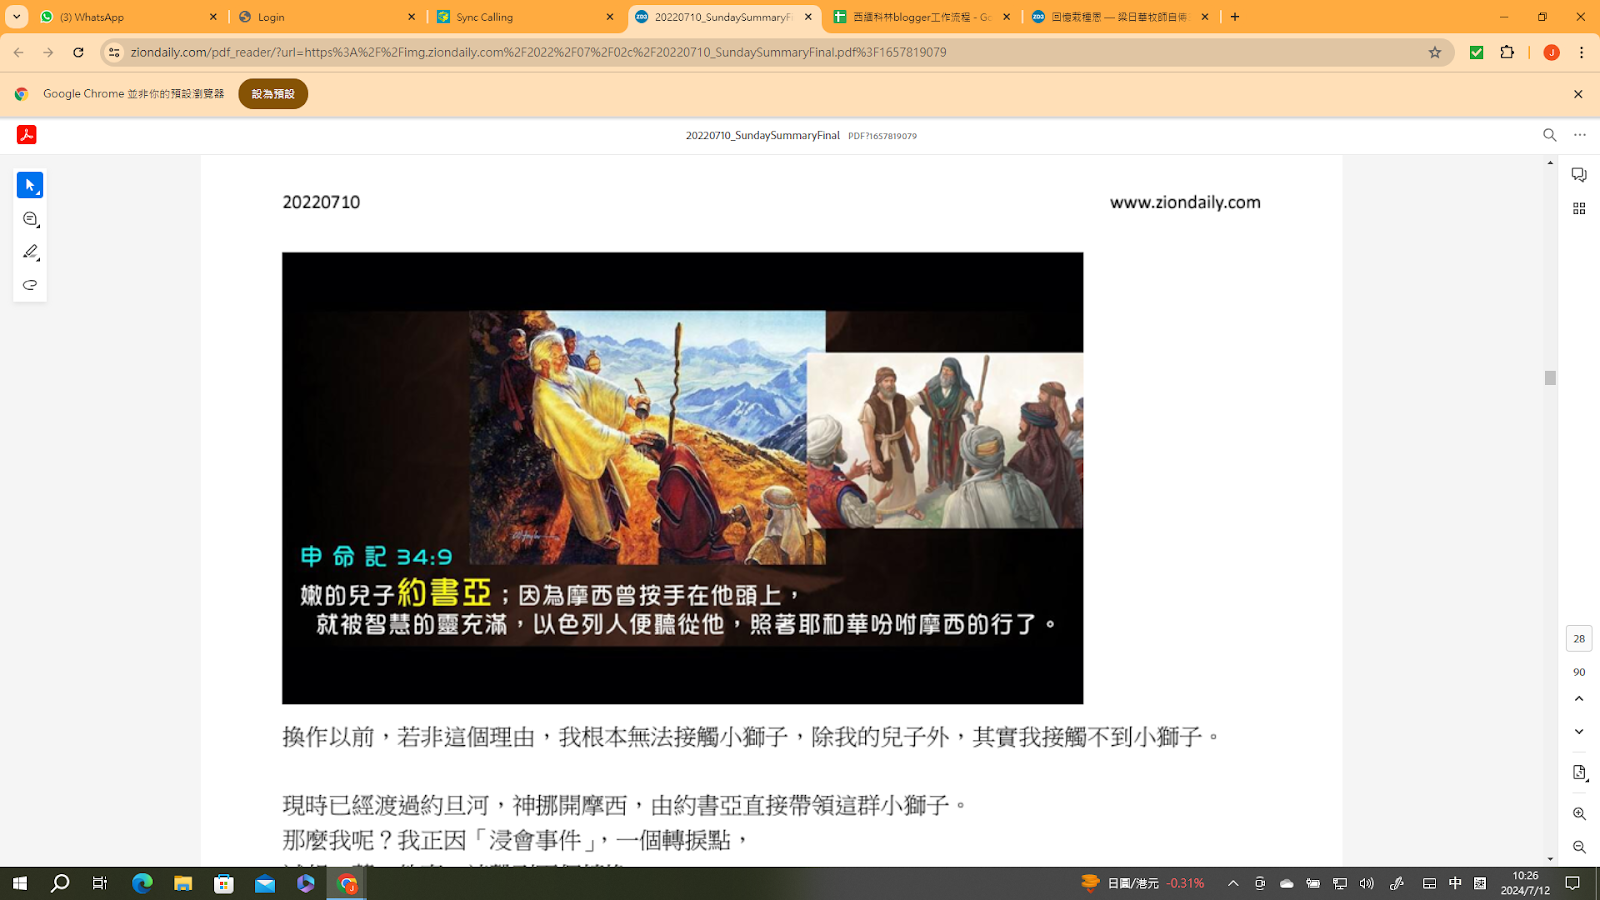Open the PDF viewer more options menu
The image size is (1600, 900).
(1580, 135)
